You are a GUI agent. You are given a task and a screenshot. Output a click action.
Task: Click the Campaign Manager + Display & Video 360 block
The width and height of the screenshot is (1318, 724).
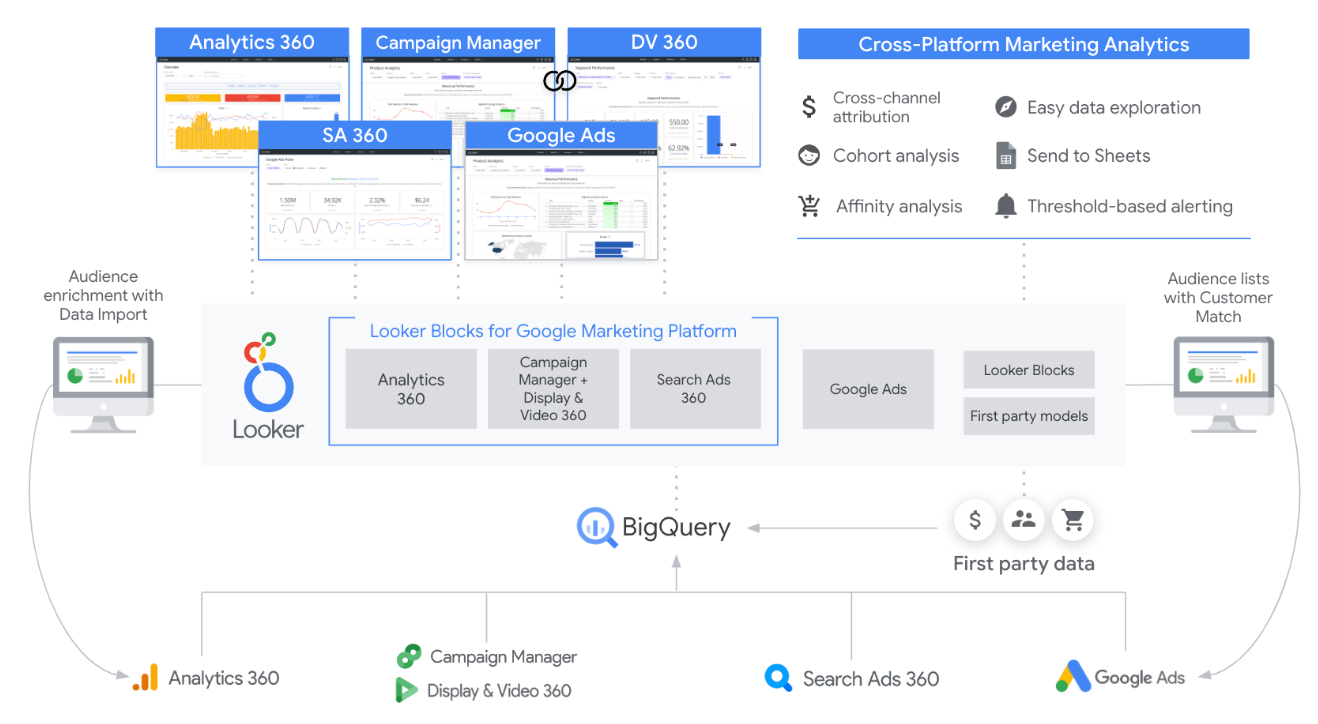(553, 389)
